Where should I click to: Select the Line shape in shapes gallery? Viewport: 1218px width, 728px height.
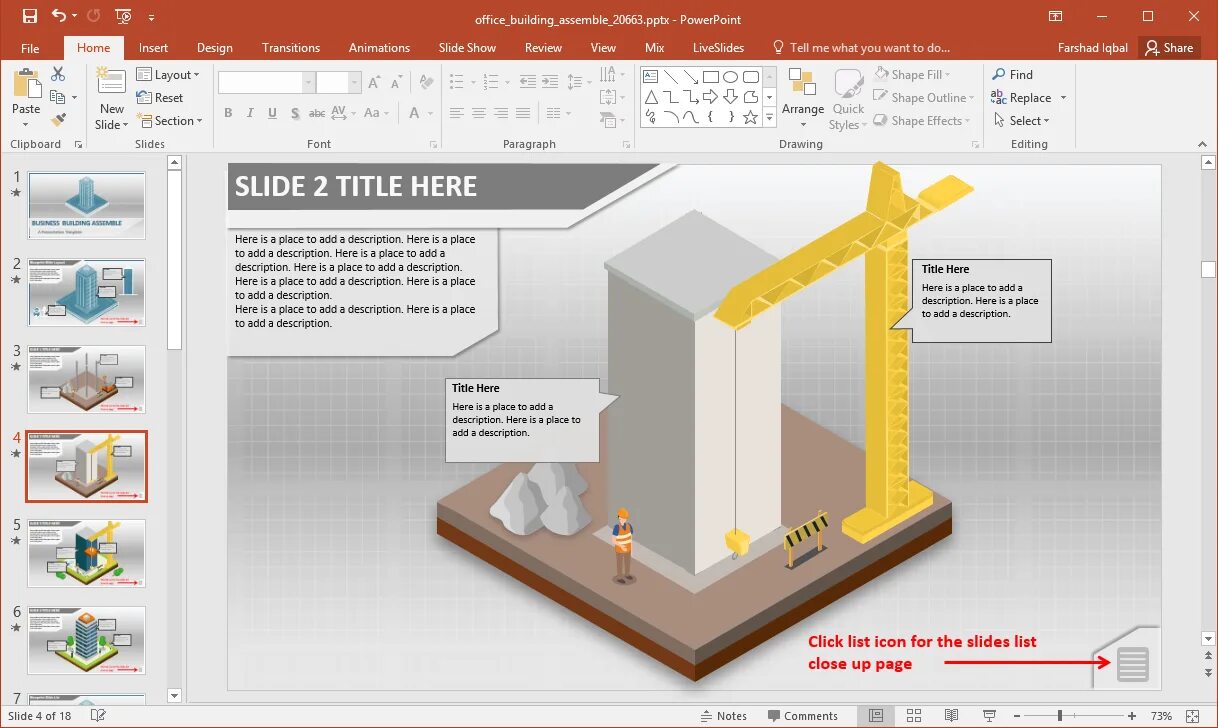[671, 76]
